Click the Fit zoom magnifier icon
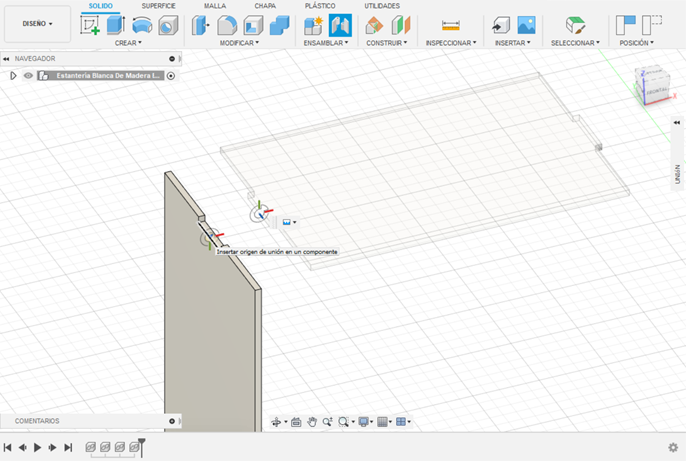This screenshot has height=461, width=686. [343, 422]
